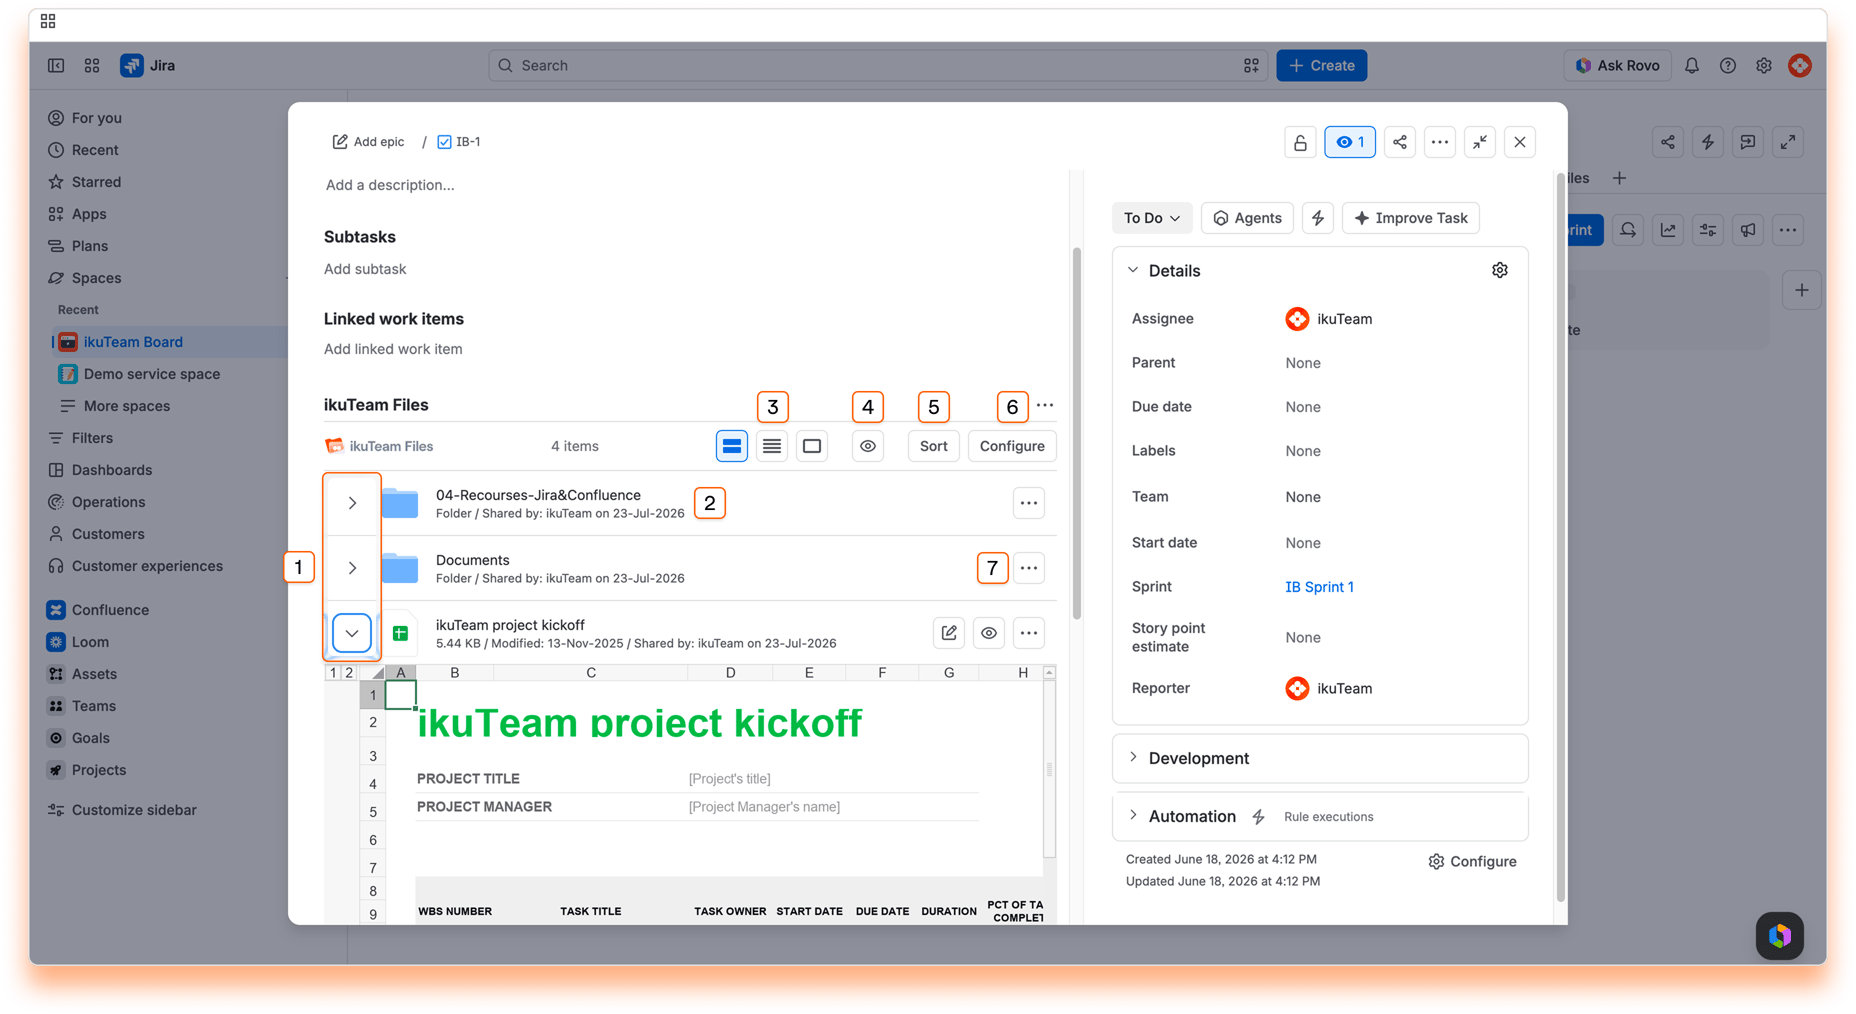Click the Search input field
This screenshot has width=1856, height=1014.
click(x=878, y=65)
